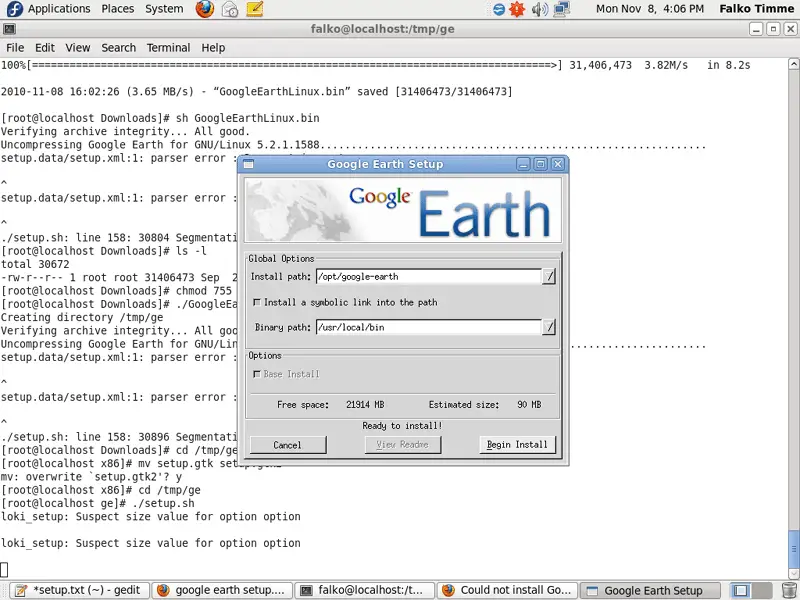Viewport: 800px width, 600px height.
Task: Open the orange alert tray icon
Action: click(x=517, y=9)
